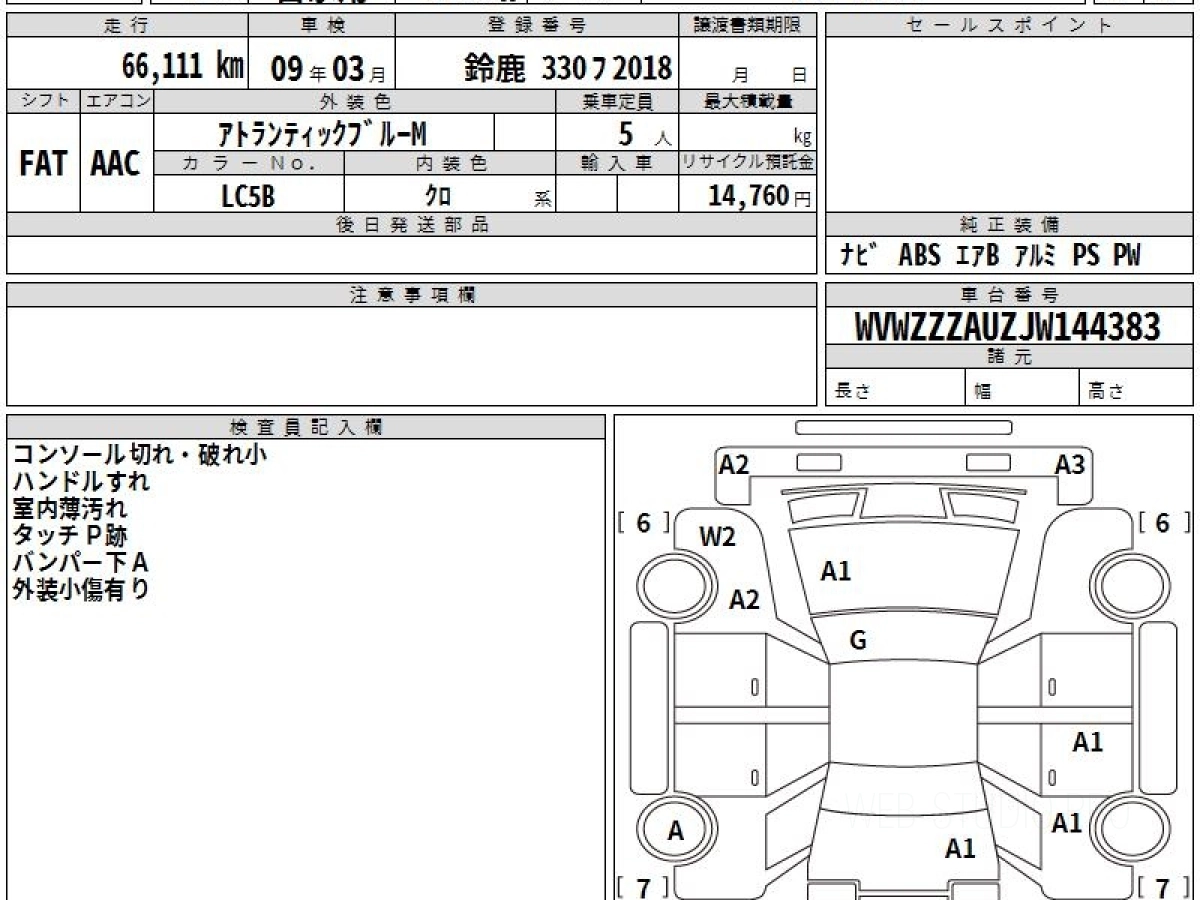Click the A2 mark below W2
1200x900 pixels.
744,600
